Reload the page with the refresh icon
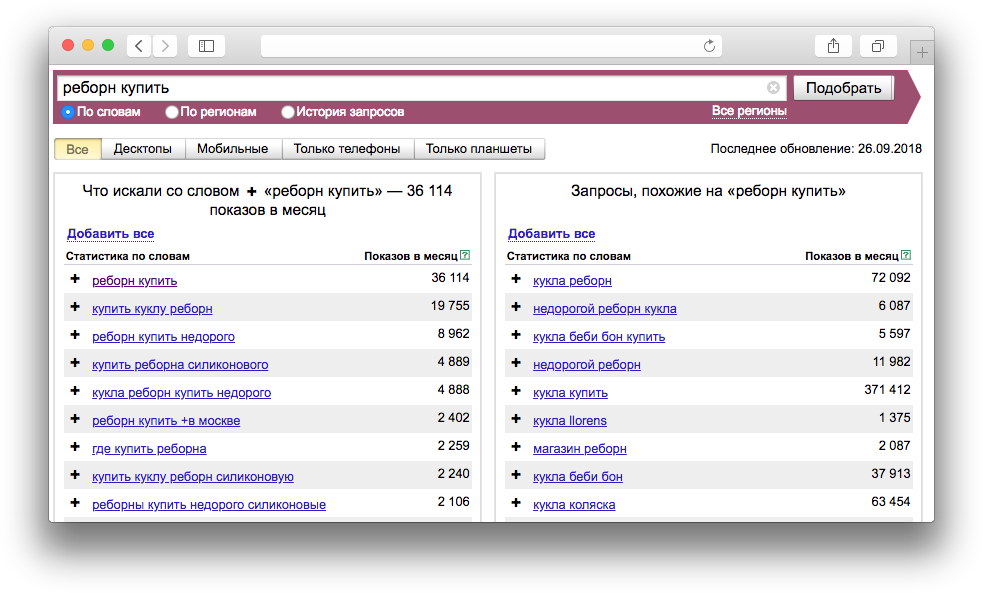The height and width of the screenshot is (593, 983). coord(710,46)
